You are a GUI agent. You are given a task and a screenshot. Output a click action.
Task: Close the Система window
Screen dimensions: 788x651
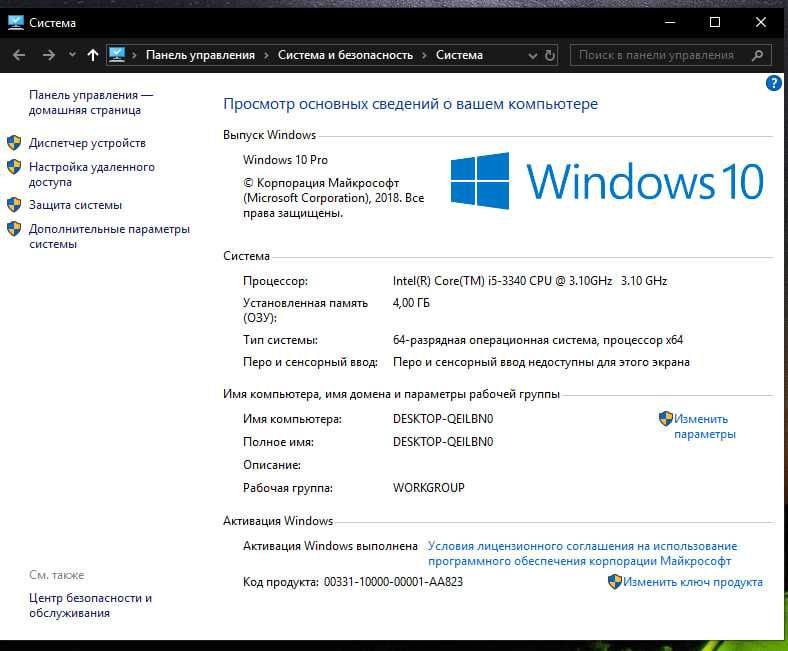click(761, 22)
